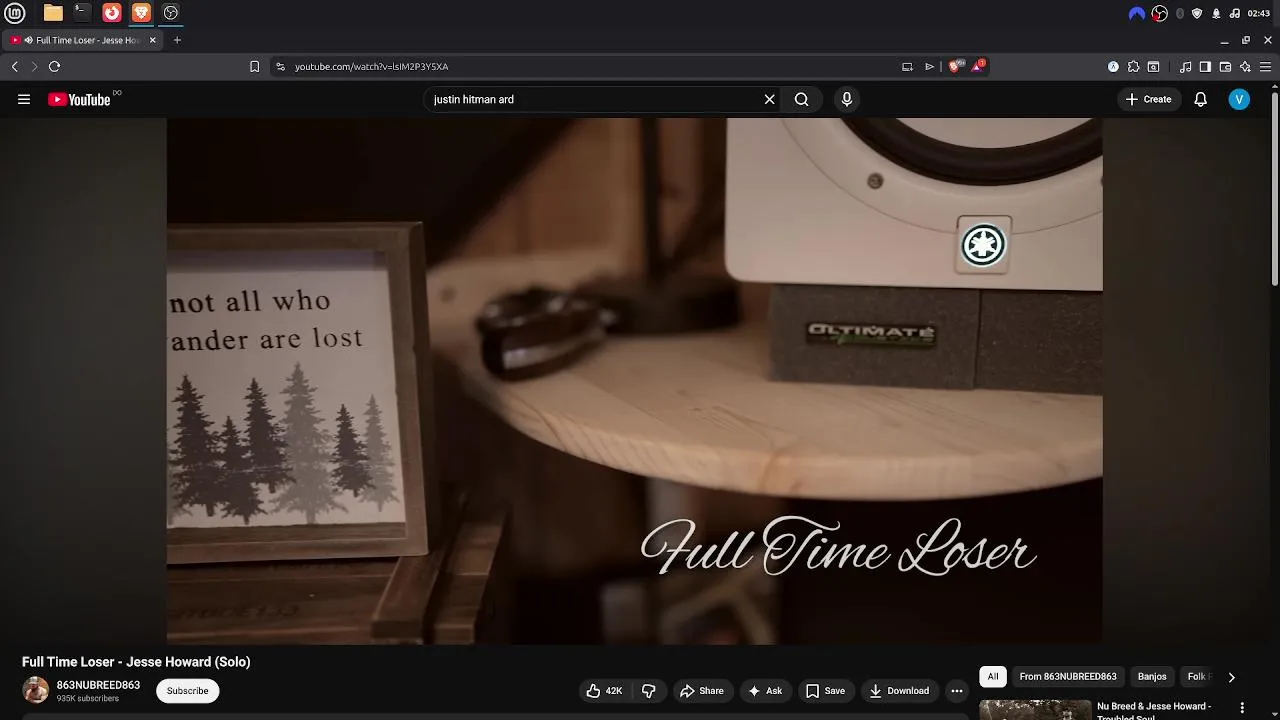Click the search magnifier button
Viewport: 1280px width, 720px height.
point(801,99)
